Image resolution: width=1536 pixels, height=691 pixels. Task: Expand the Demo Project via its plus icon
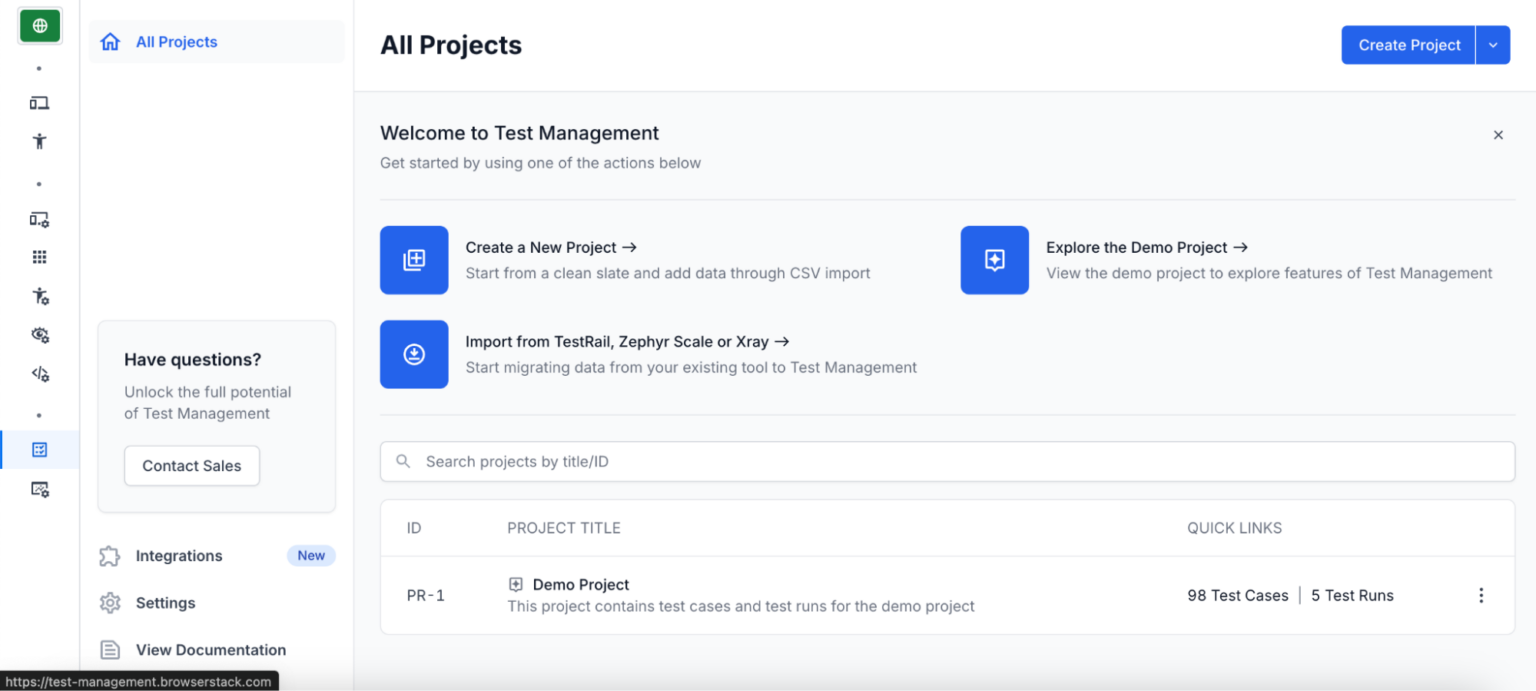pos(515,583)
